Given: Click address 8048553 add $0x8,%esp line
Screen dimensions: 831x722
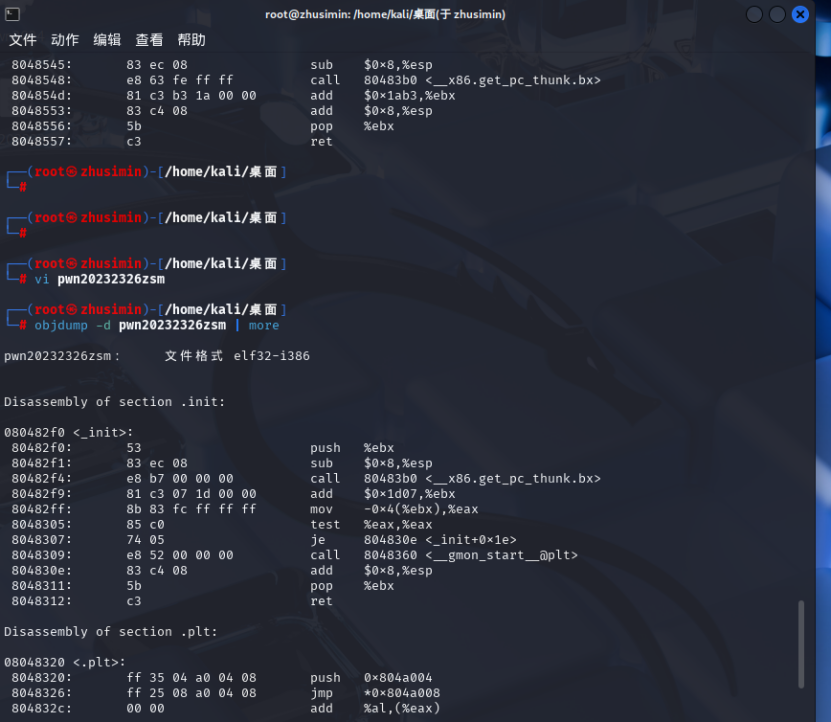Looking at the screenshot, I should pos(222,111).
